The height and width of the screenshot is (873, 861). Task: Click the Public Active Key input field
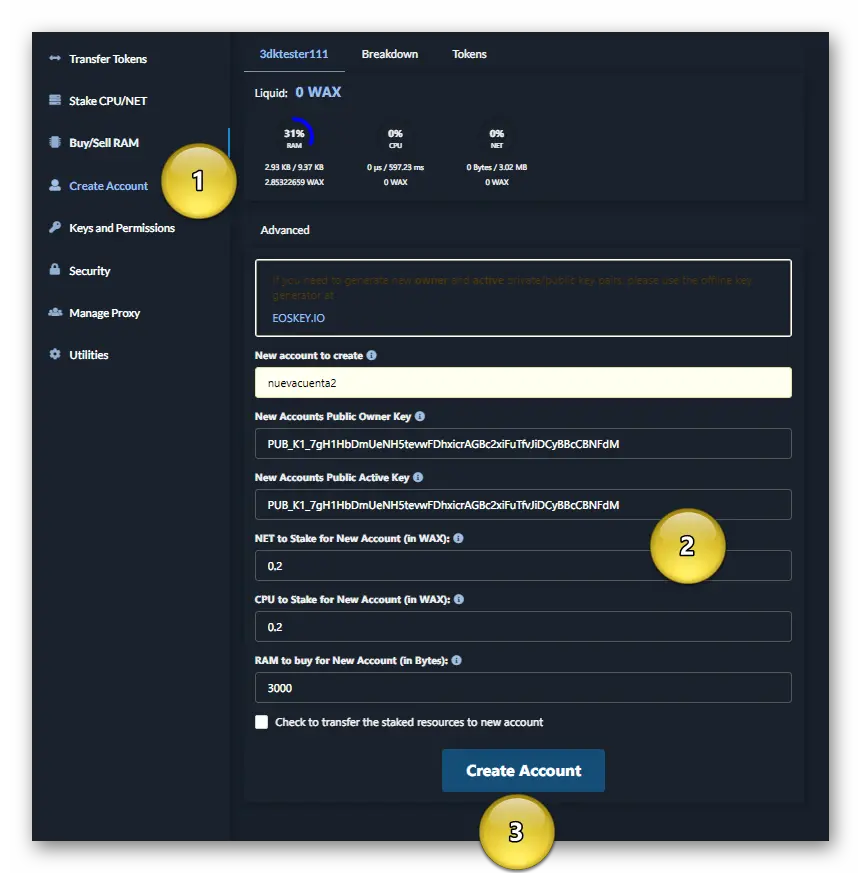click(524, 504)
